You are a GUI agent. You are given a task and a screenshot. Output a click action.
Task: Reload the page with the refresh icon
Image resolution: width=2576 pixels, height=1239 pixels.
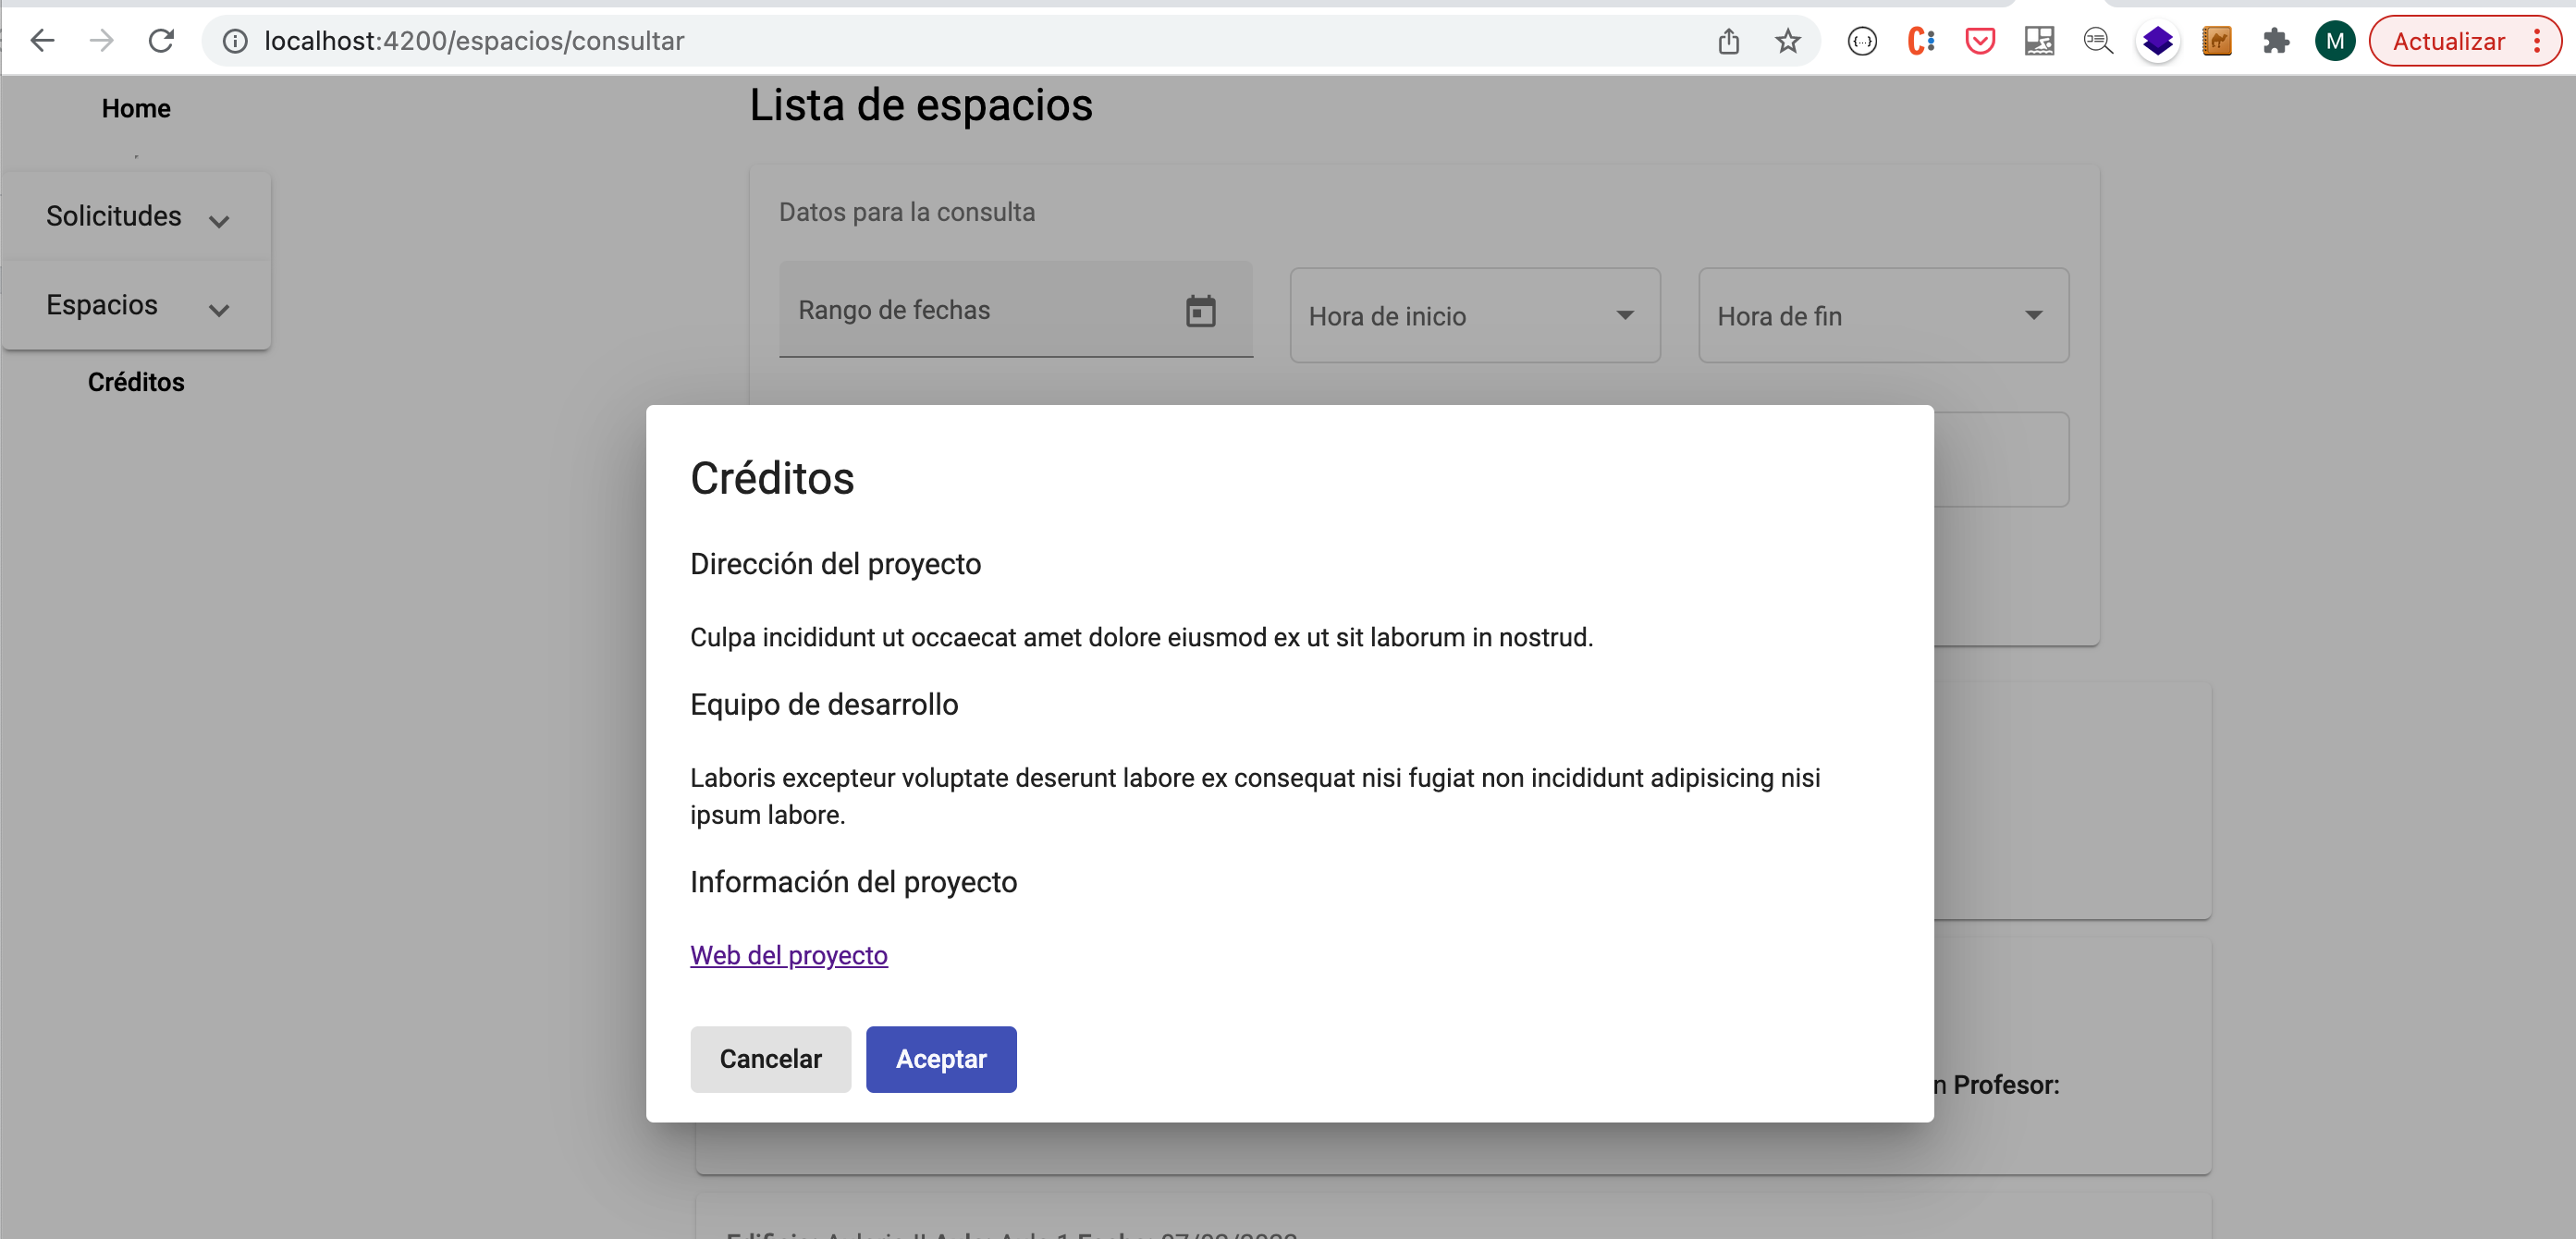161,41
